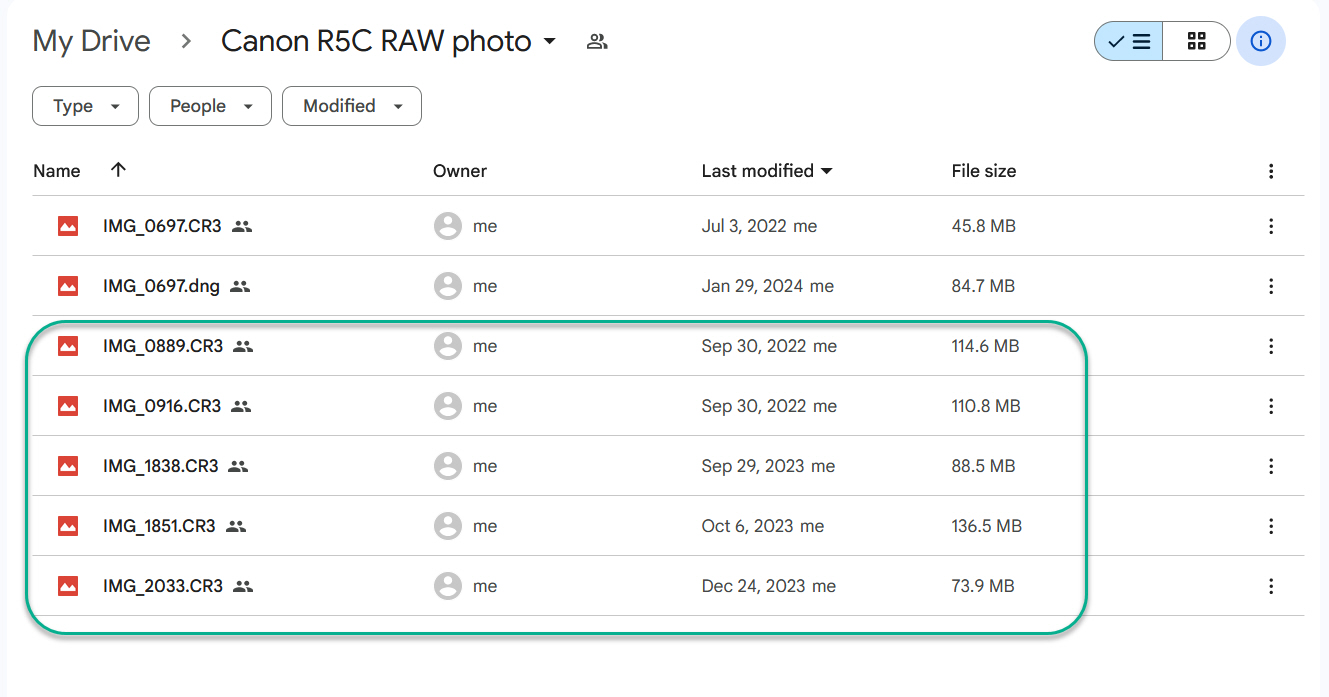Click shared icon next to IMG_1851.CR3

236,526
